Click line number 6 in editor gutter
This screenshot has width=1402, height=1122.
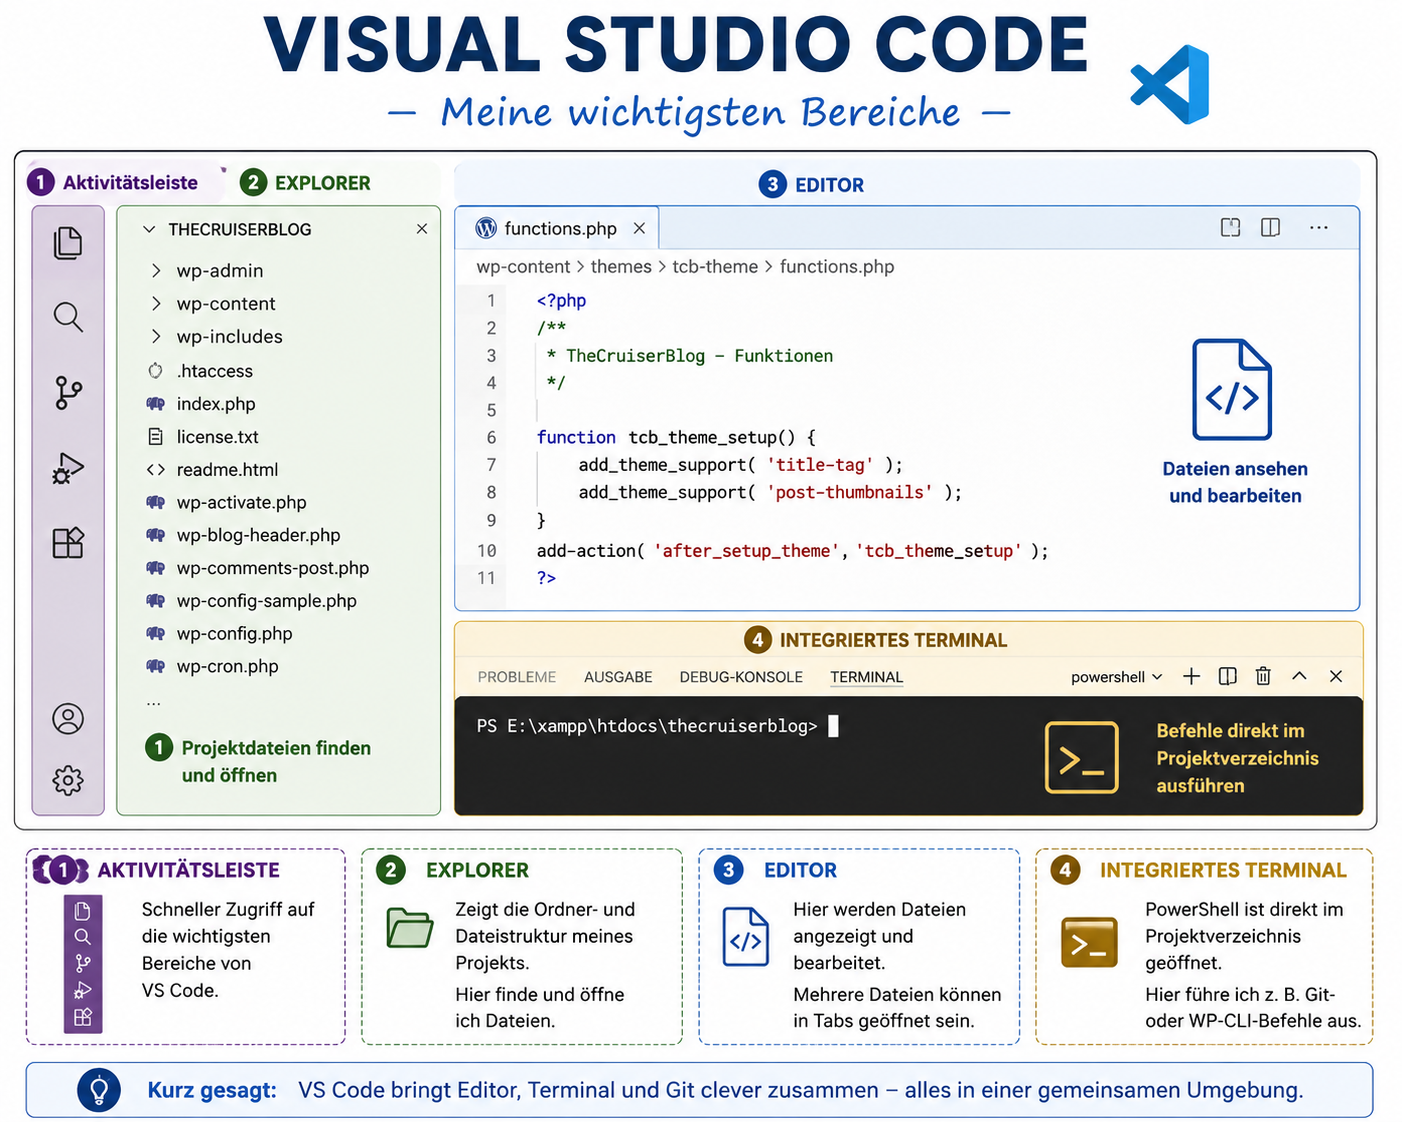pyautogui.click(x=491, y=437)
